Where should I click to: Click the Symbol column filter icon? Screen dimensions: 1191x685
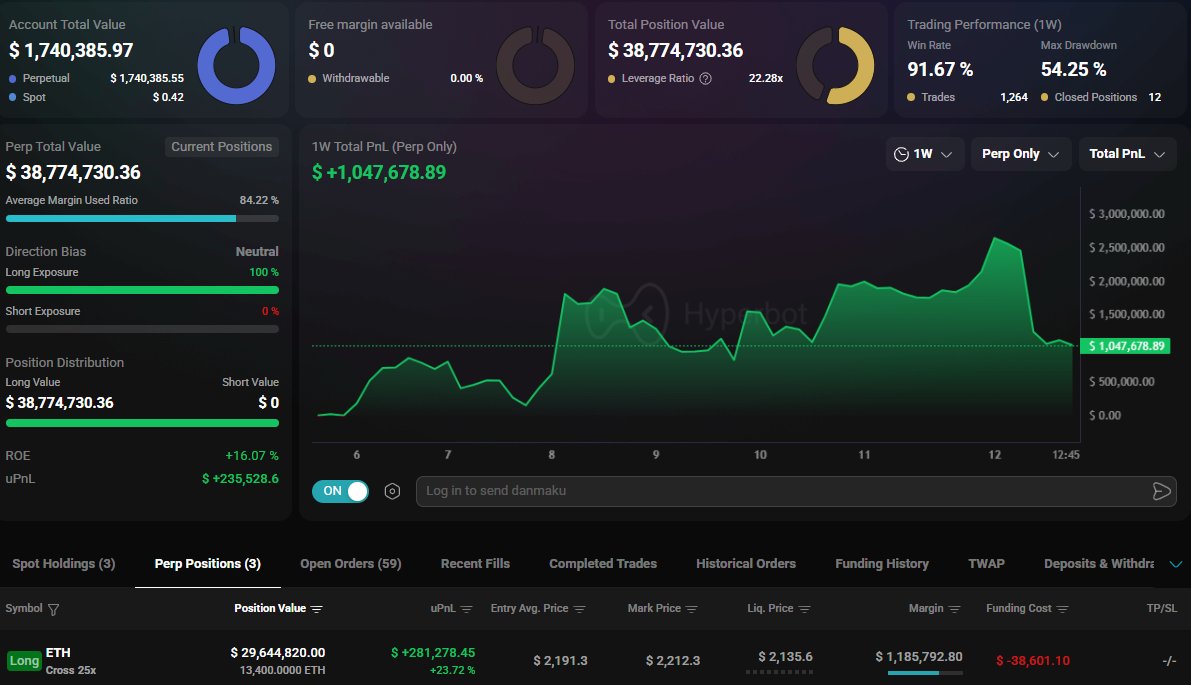[54, 609]
